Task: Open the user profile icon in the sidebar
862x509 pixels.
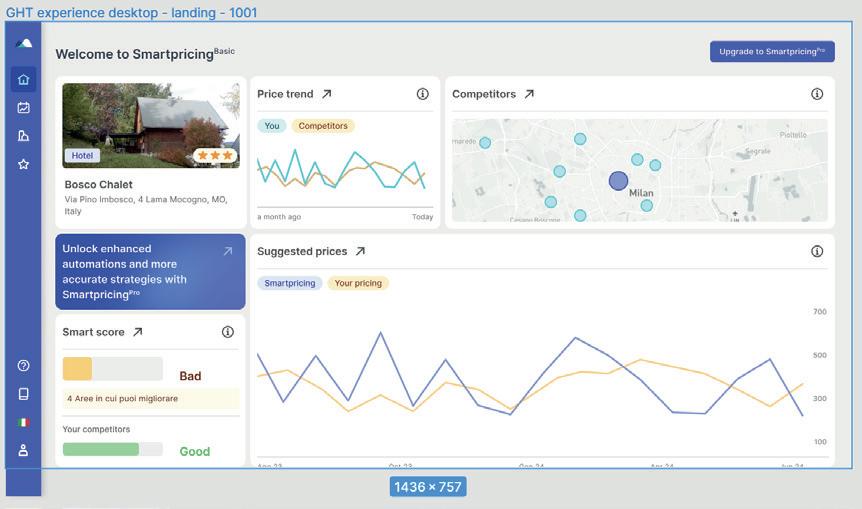Action: tap(23, 450)
